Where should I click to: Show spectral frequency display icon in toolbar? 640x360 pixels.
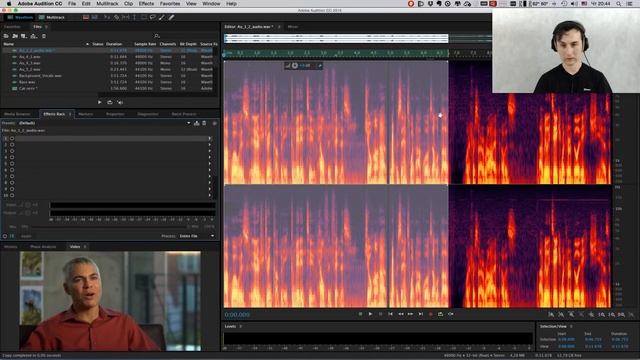pyautogui.click(x=86, y=18)
